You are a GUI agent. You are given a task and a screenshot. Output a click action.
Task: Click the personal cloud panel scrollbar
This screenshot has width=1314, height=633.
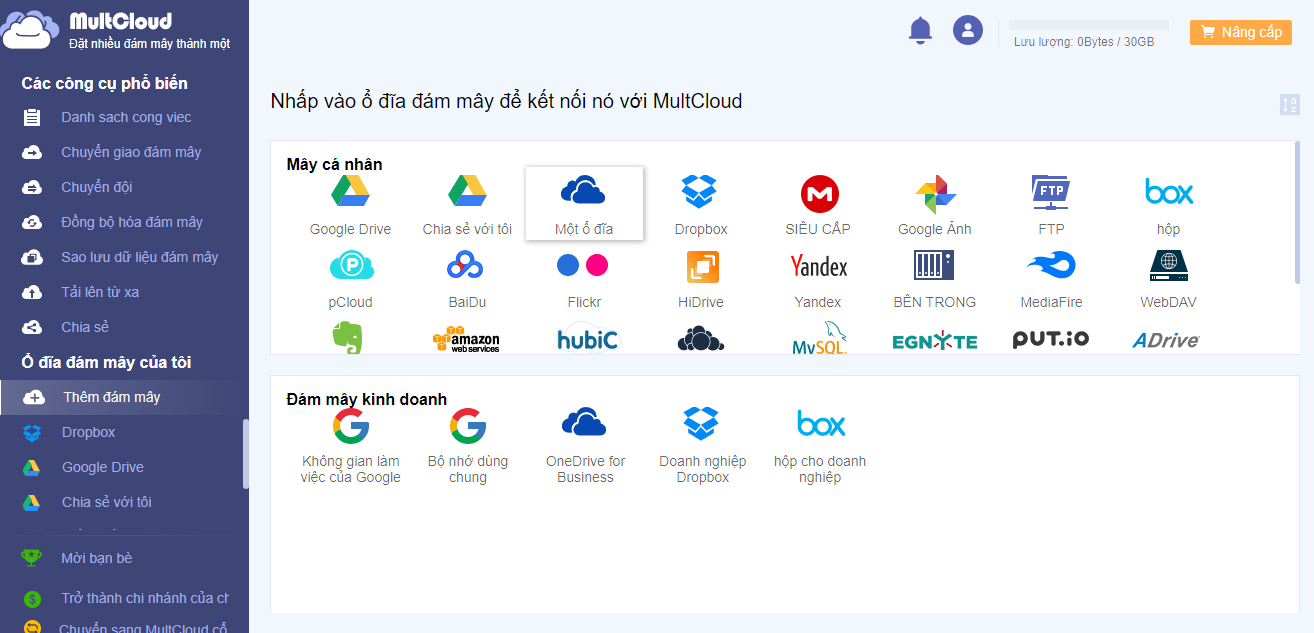point(1298,212)
